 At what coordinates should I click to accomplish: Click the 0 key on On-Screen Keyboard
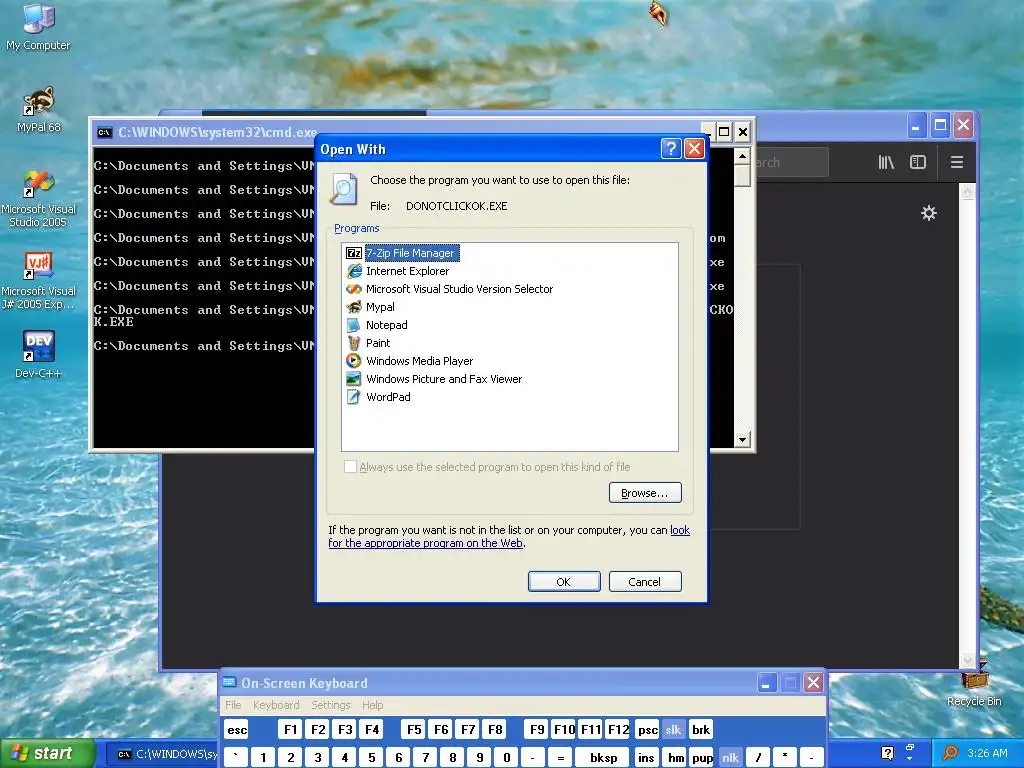coord(507,758)
